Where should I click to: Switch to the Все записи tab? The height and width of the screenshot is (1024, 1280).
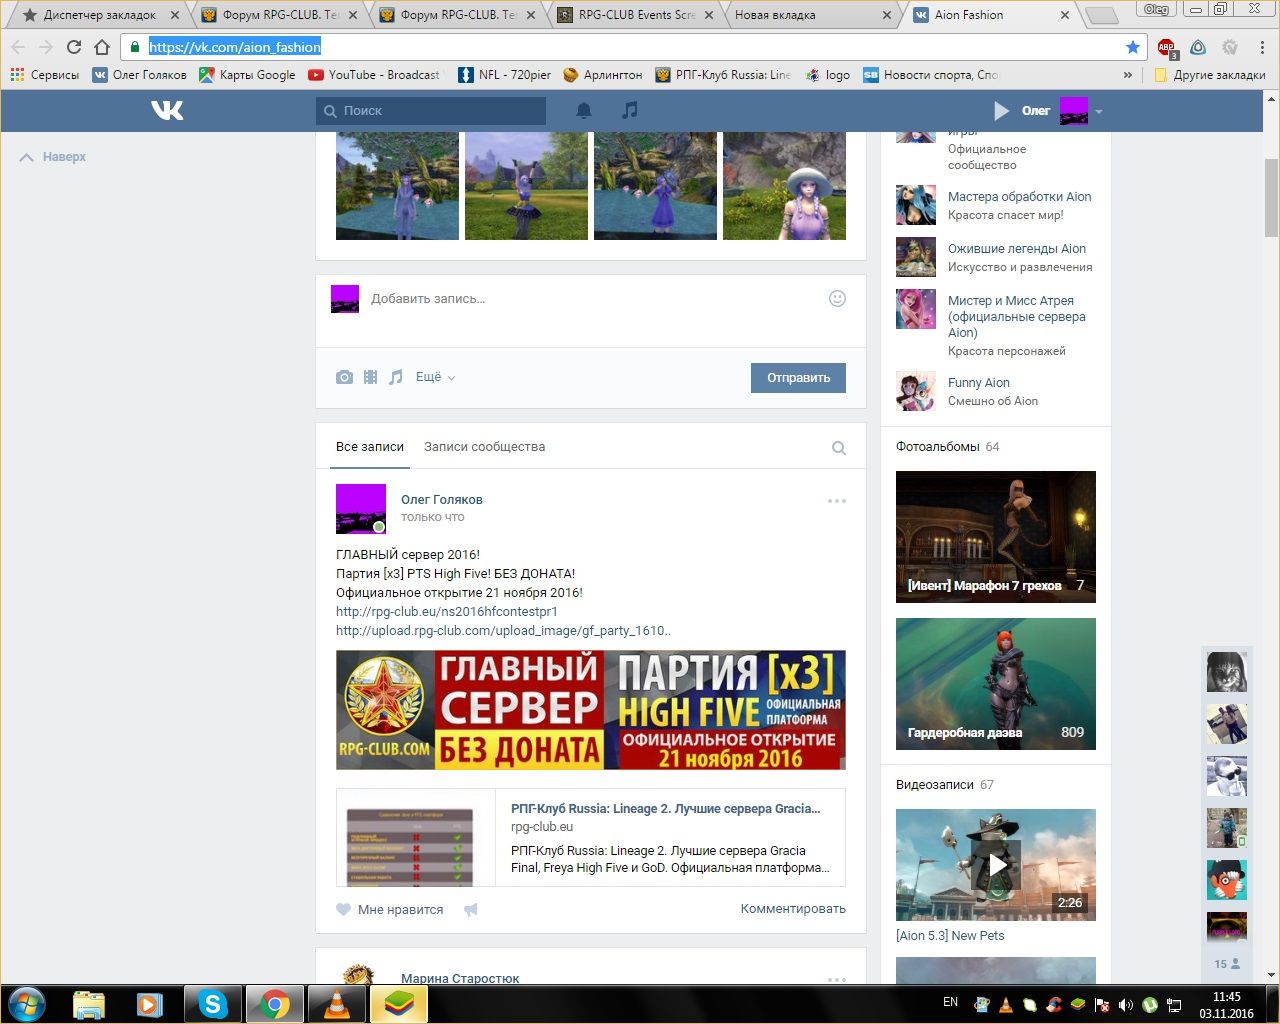pos(370,447)
